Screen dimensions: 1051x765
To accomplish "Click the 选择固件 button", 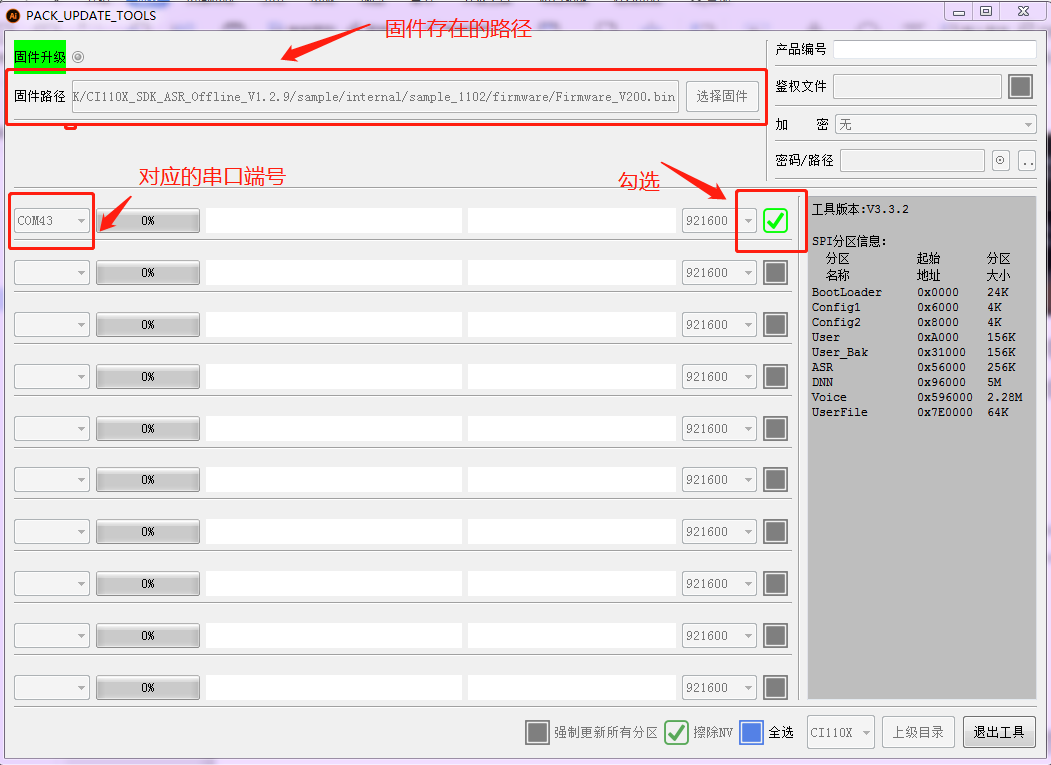I will [x=722, y=96].
